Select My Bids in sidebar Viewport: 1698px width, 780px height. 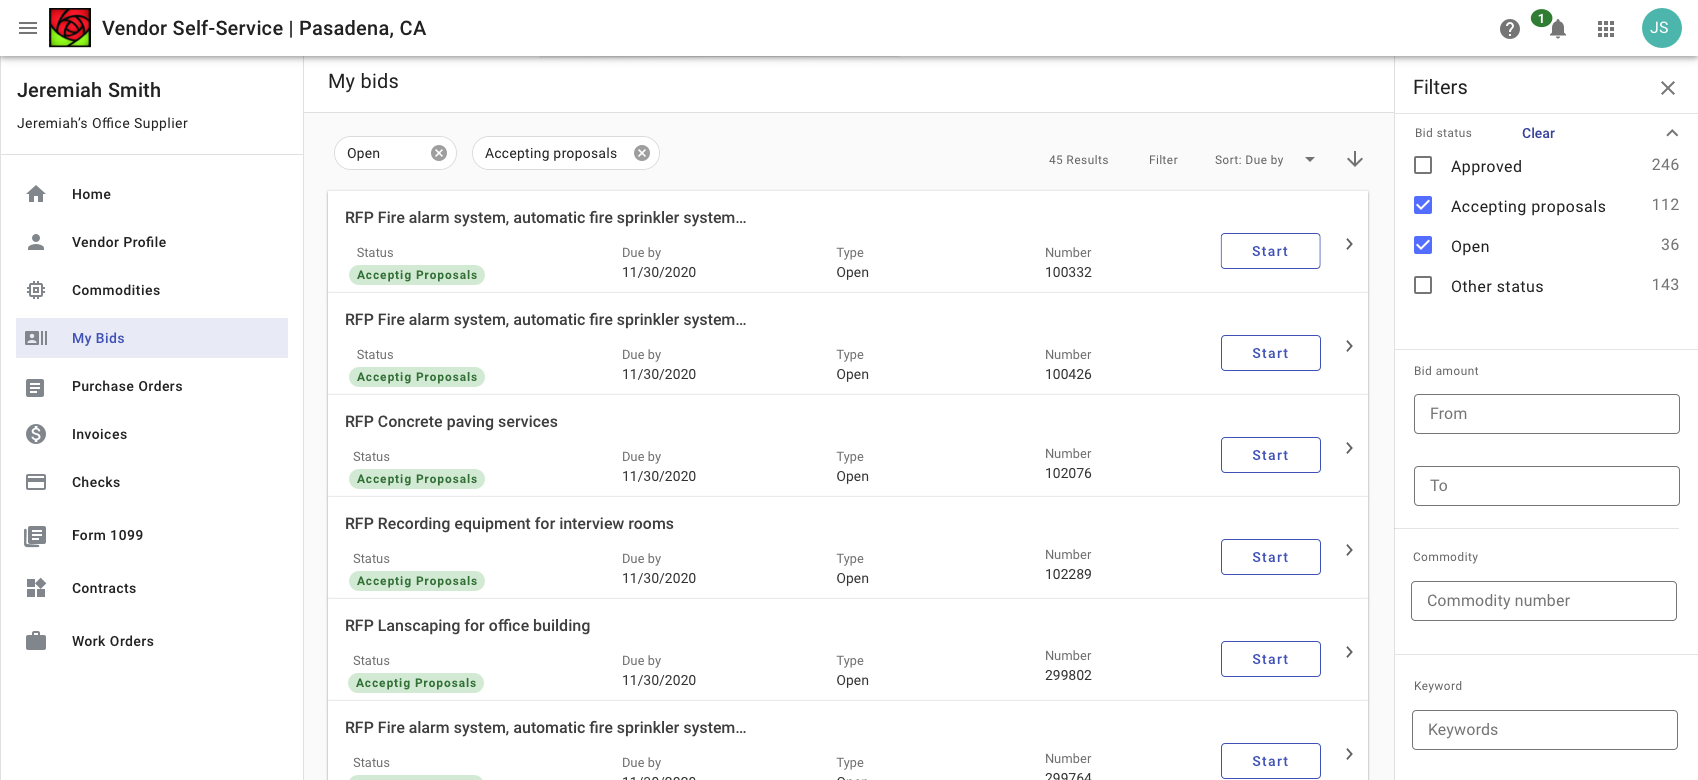pyautogui.click(x=152, y=338)
